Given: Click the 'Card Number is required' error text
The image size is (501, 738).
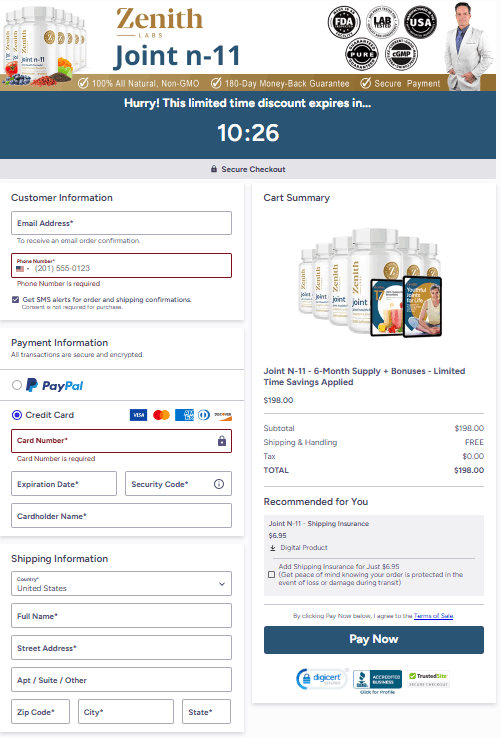Looking at the screenshot, I should 56,458.
